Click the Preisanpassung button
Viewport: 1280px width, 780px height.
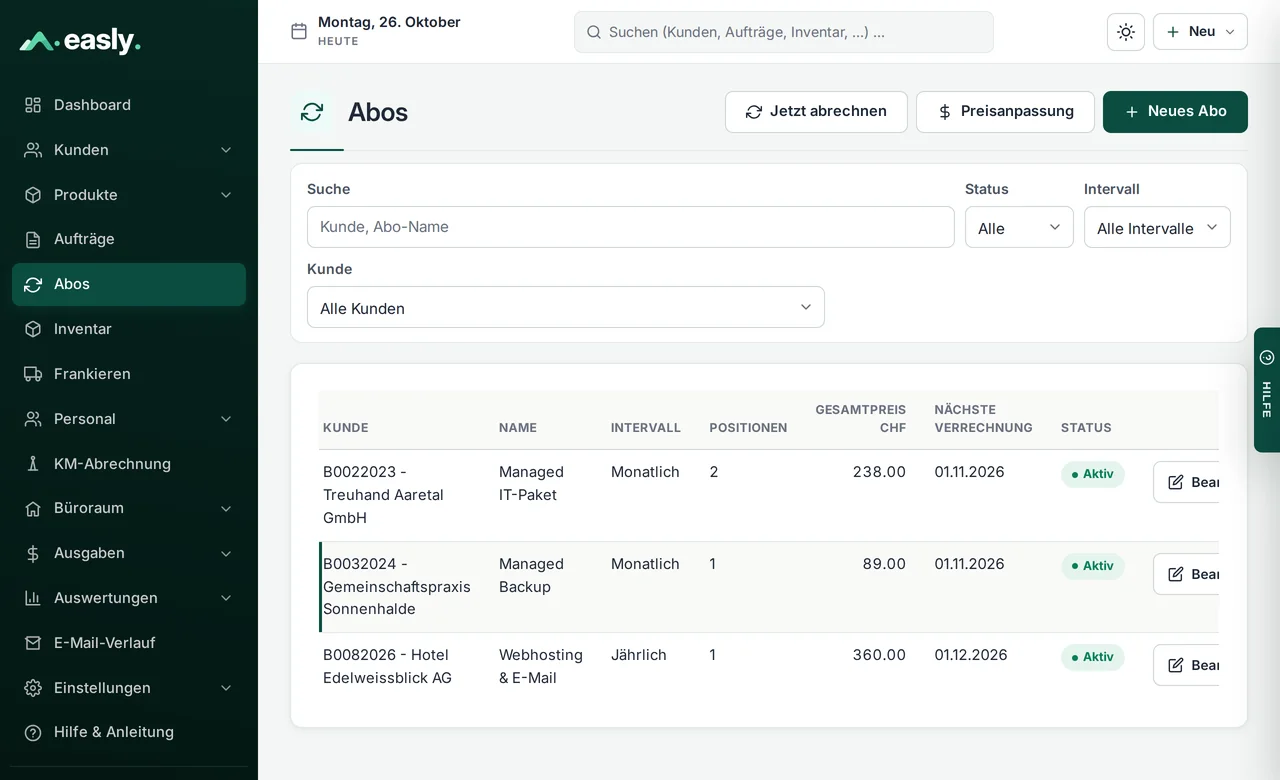tap(1005, 112)
